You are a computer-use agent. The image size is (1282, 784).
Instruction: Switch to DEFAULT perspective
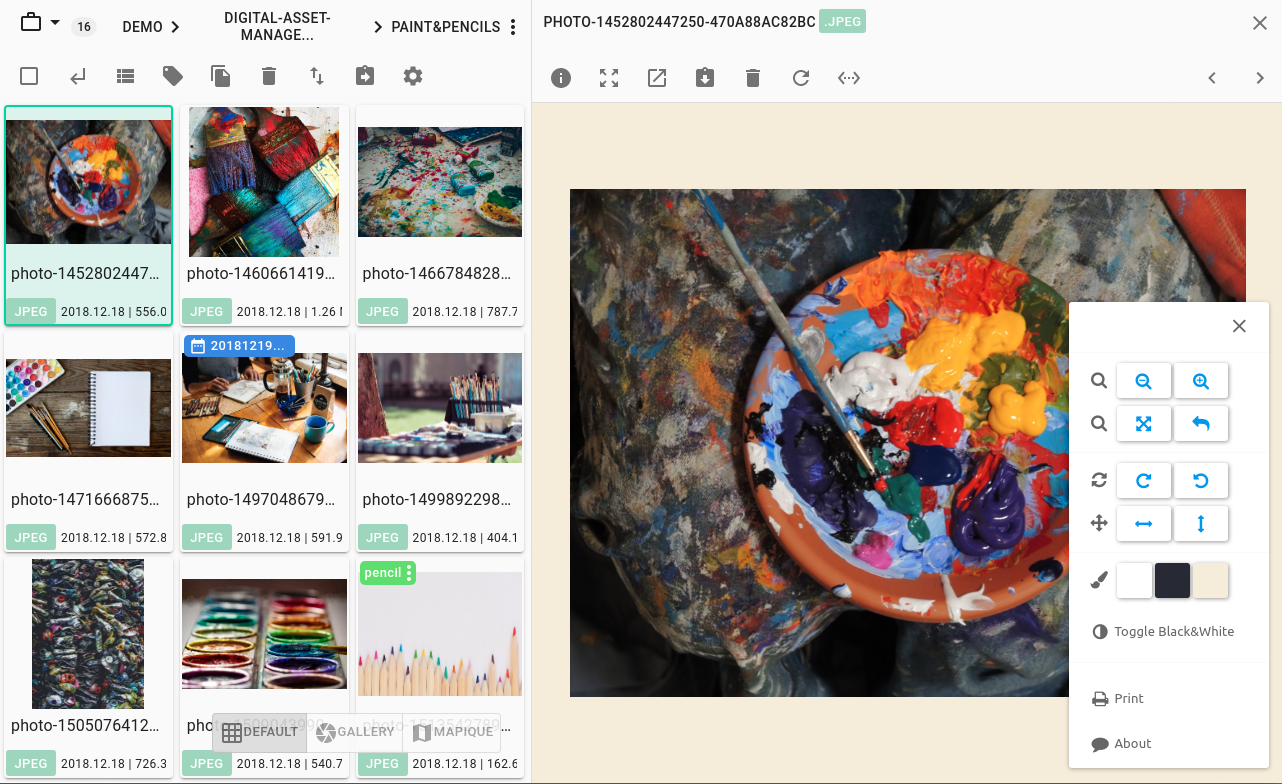click(260, 732)
